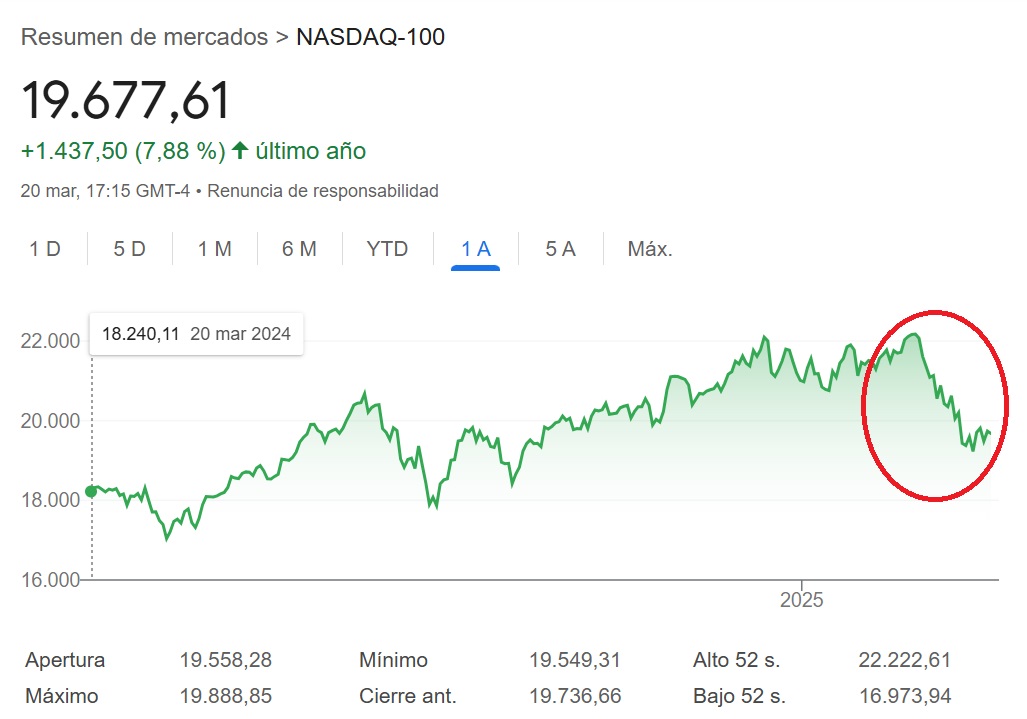Screen dimensions: 1027x719
Task: Click the Apertura value 19.558,28
Action: 226,660
